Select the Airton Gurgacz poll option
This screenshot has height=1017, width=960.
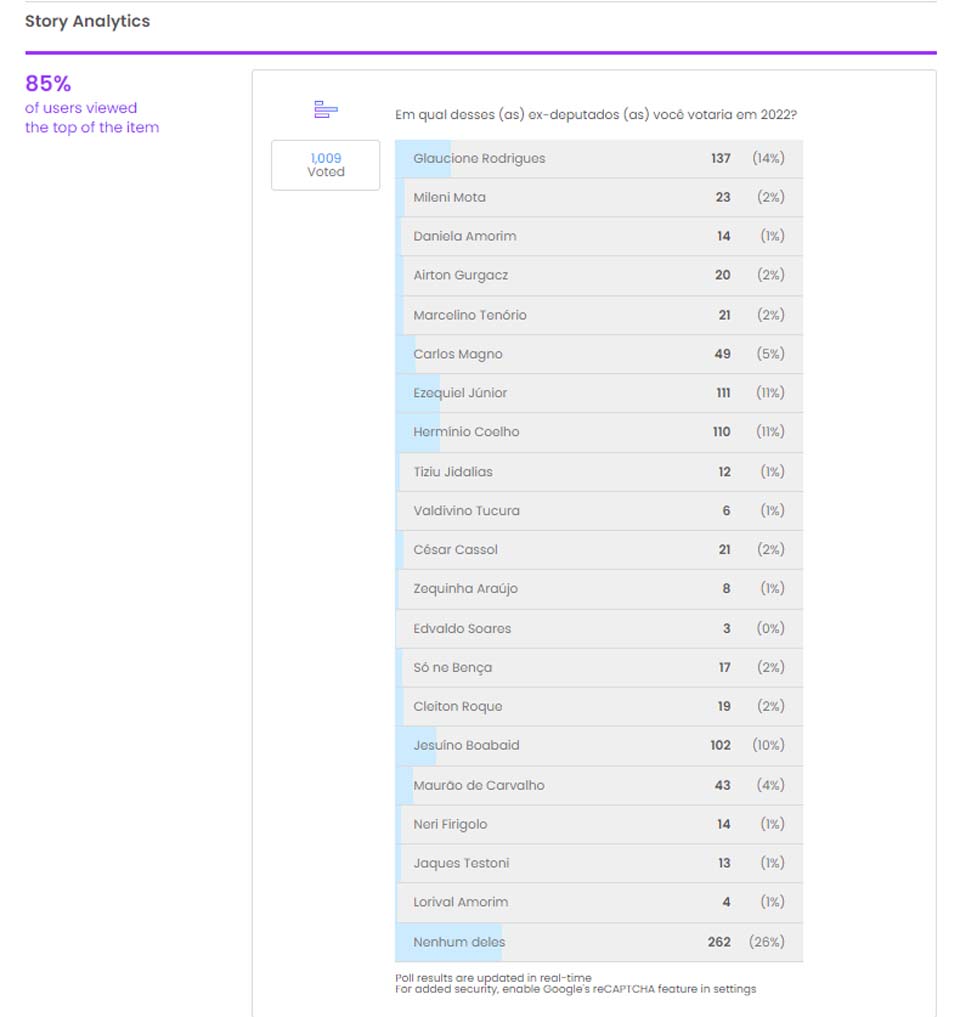coord(598,276)
